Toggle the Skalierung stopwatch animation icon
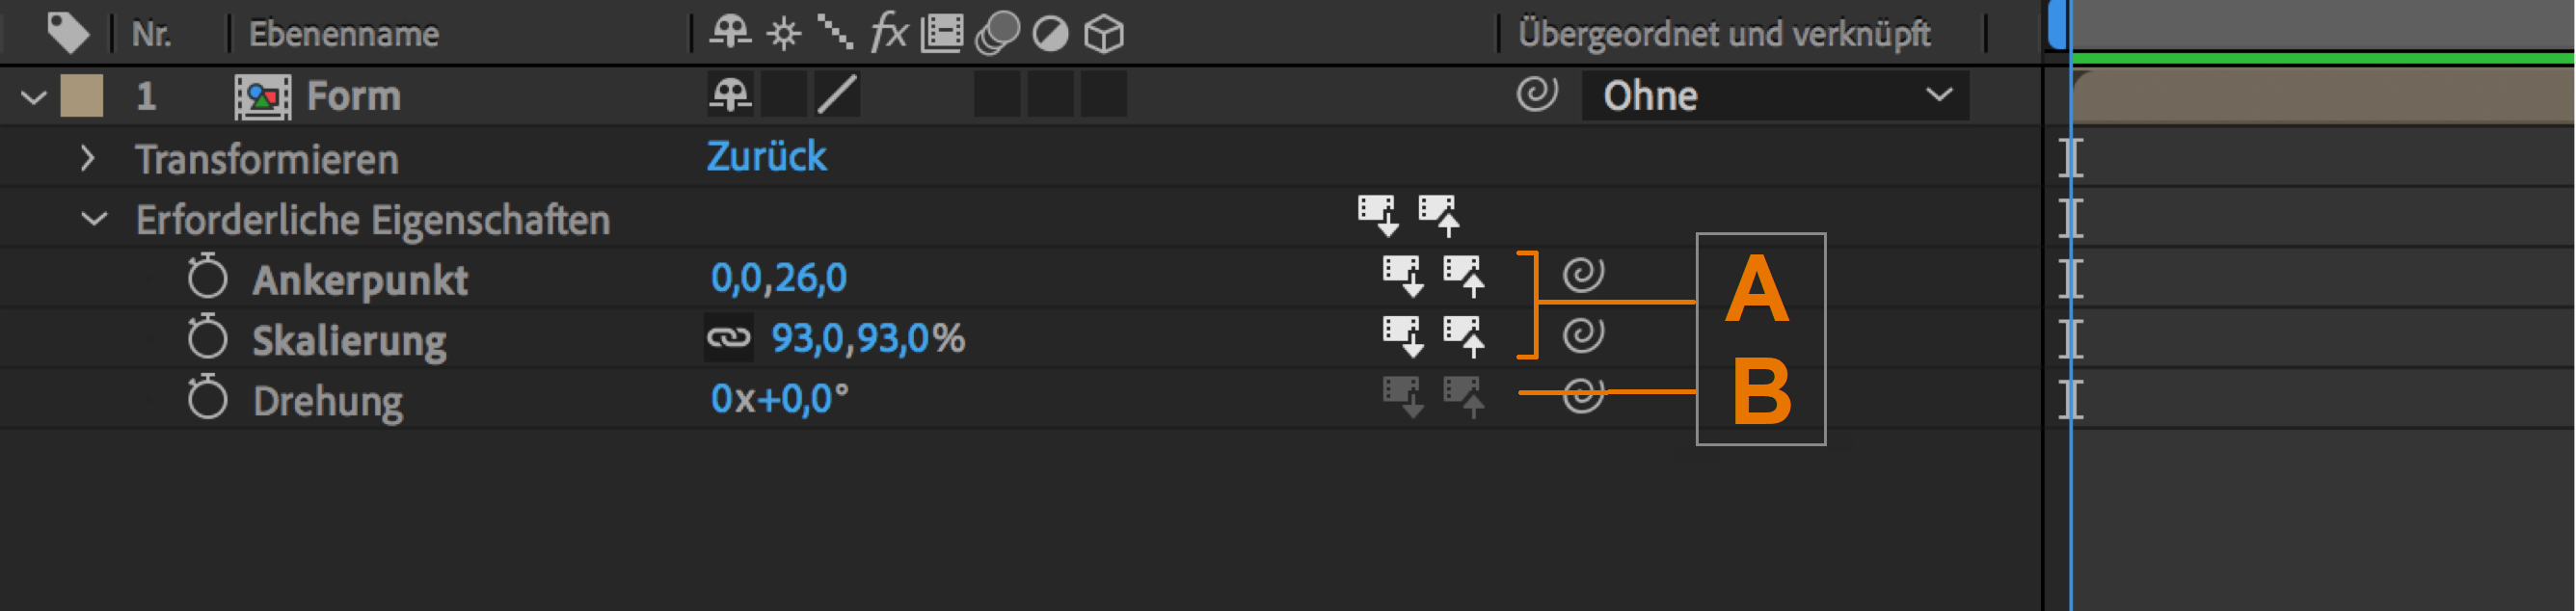 click(207, 338)
